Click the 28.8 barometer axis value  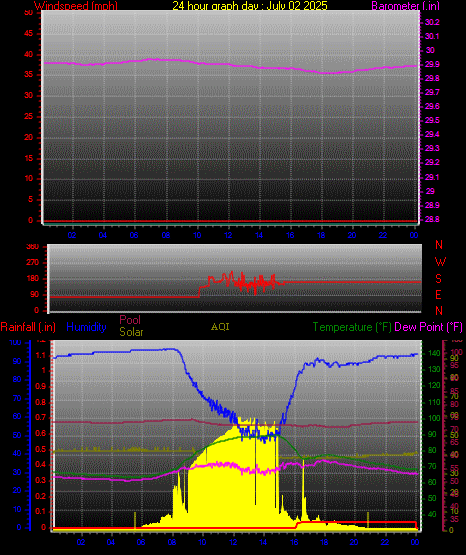click(432, 219)
